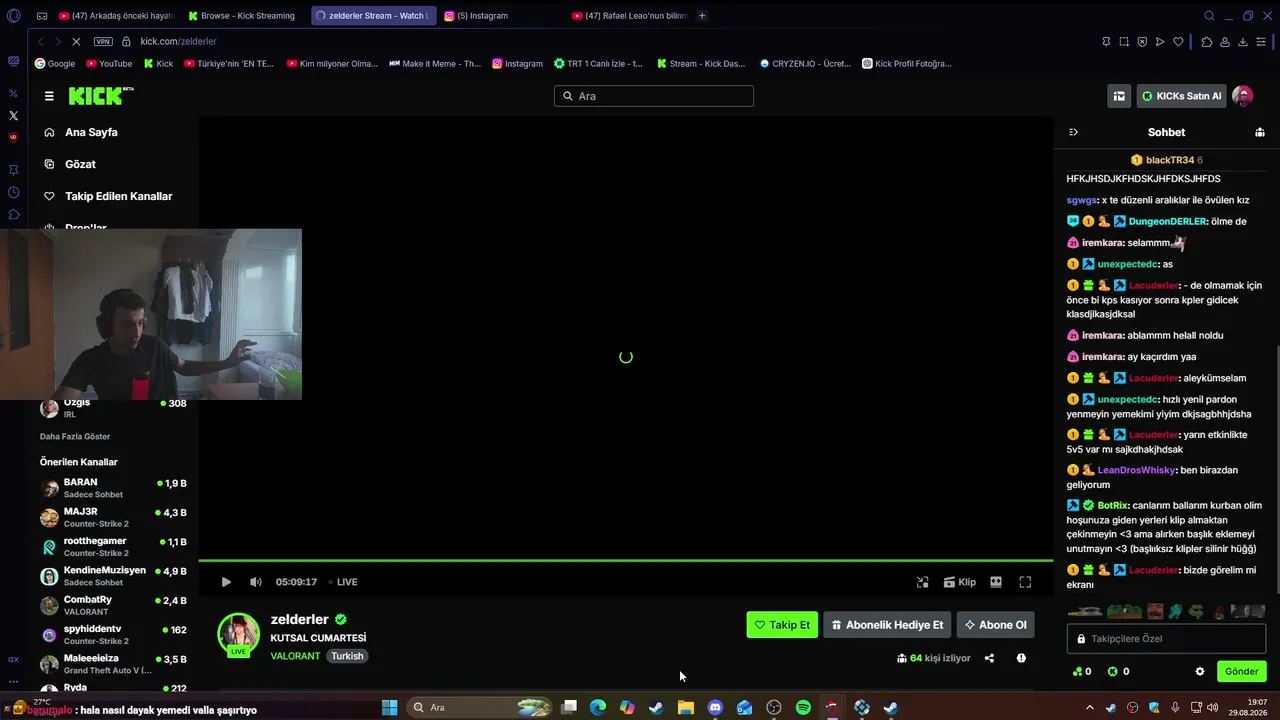Go to Ana Sayfa in sidebar

click(x=91, y=132)
